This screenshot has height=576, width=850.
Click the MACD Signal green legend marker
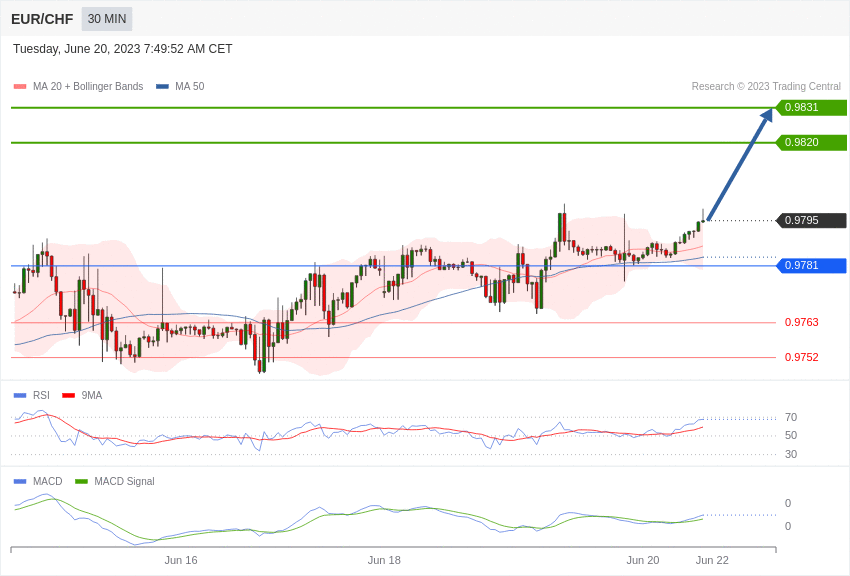[81, 482]
